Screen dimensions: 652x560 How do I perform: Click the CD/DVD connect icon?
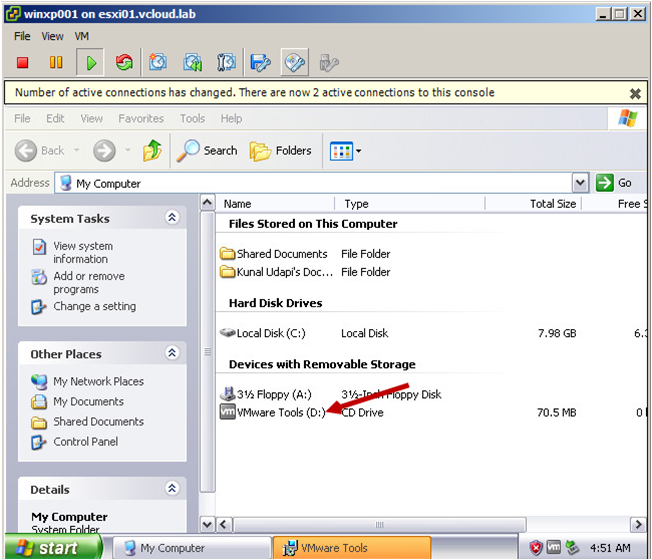click(295, 62)
